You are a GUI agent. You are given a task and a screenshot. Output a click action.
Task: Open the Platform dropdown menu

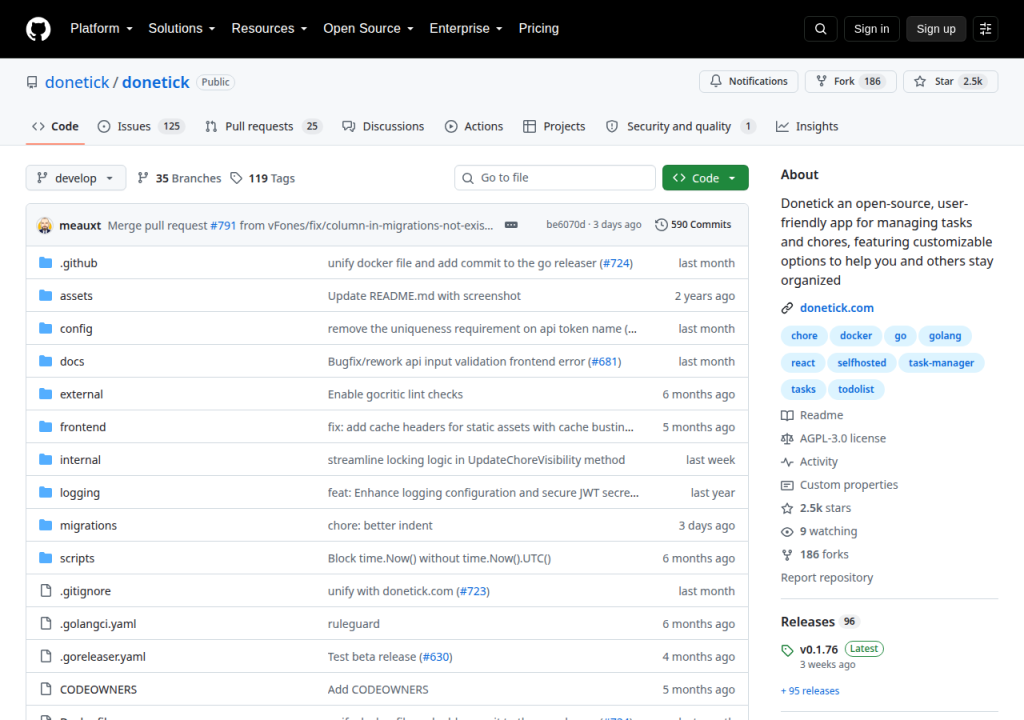coord(101,29)
